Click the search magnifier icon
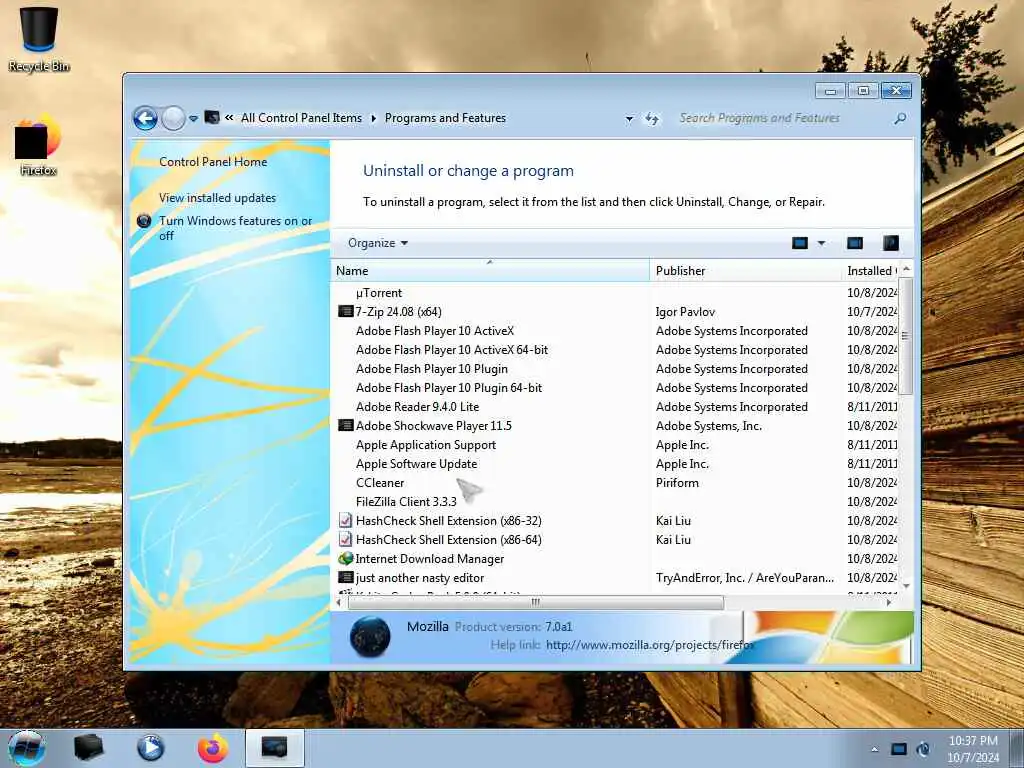 900,118
